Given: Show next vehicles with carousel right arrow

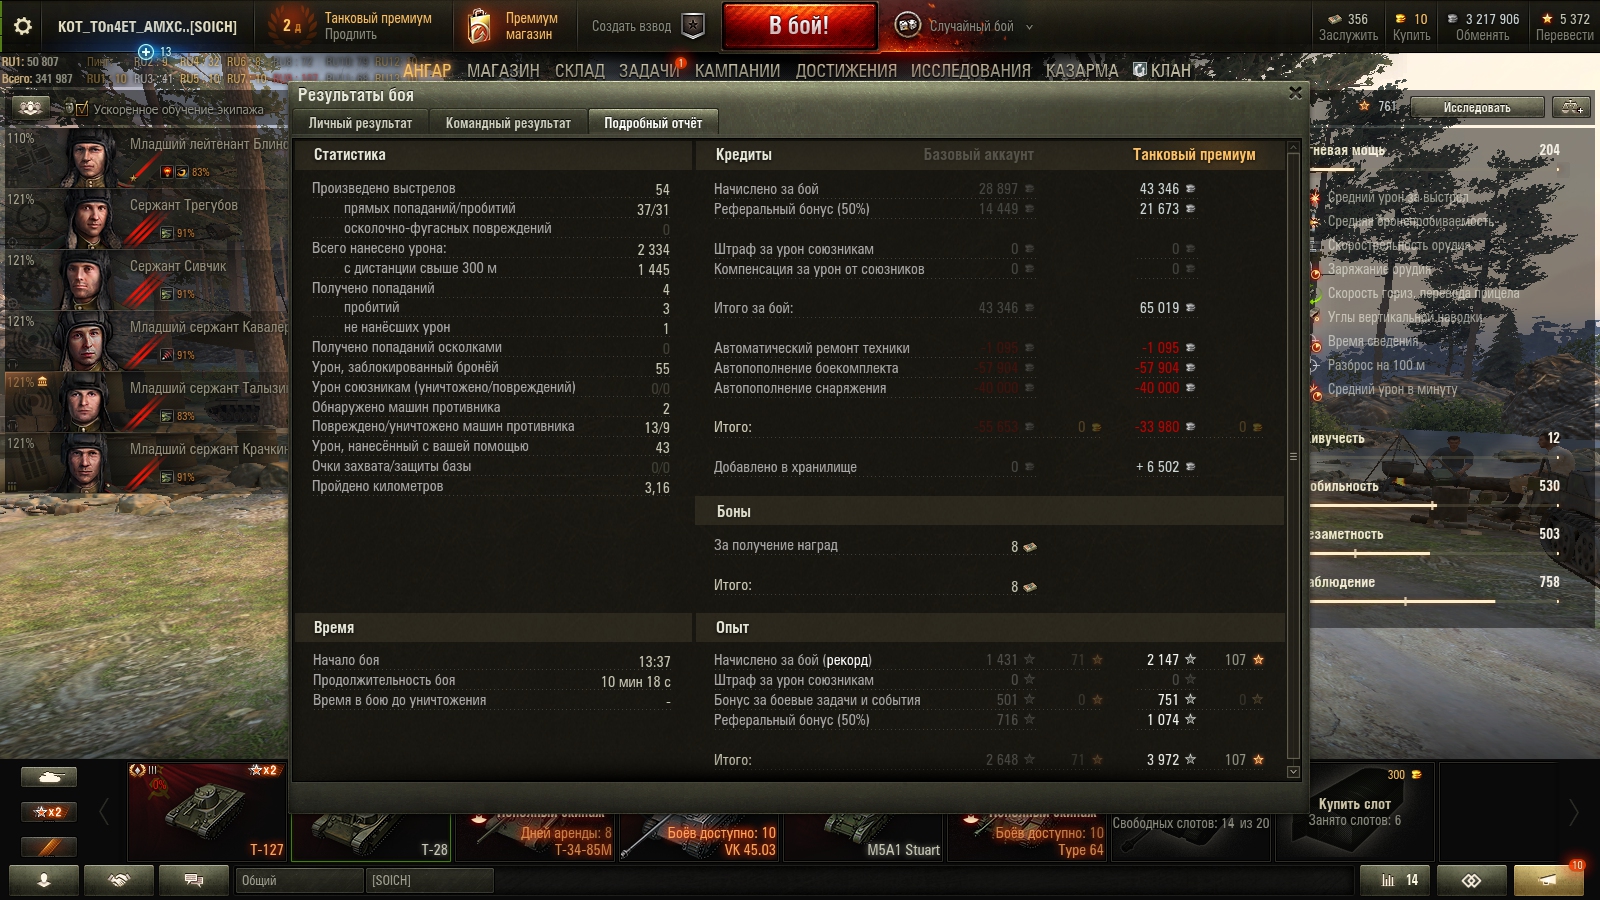Looking at the screenshot, I should [x=1573, y=812].
